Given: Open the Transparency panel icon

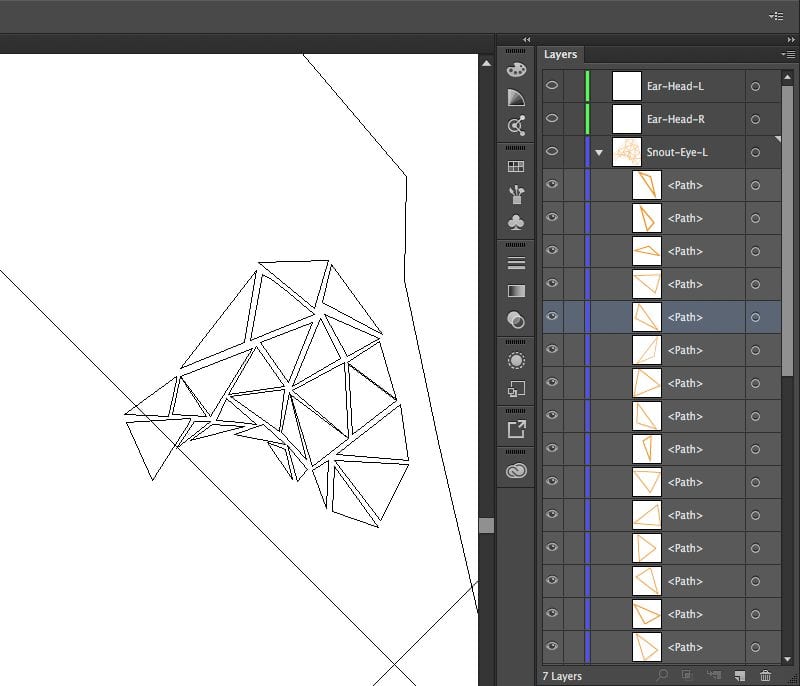Looking at the screenshot, I should [516, 320].
